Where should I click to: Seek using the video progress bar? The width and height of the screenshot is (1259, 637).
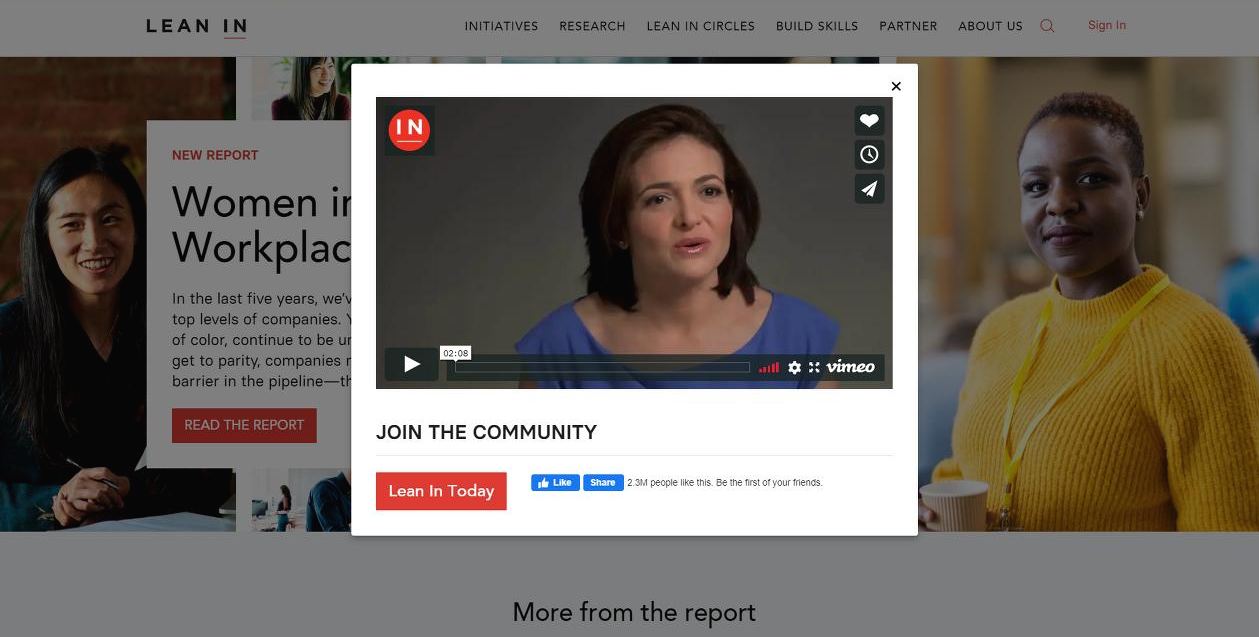pos(600,367)
